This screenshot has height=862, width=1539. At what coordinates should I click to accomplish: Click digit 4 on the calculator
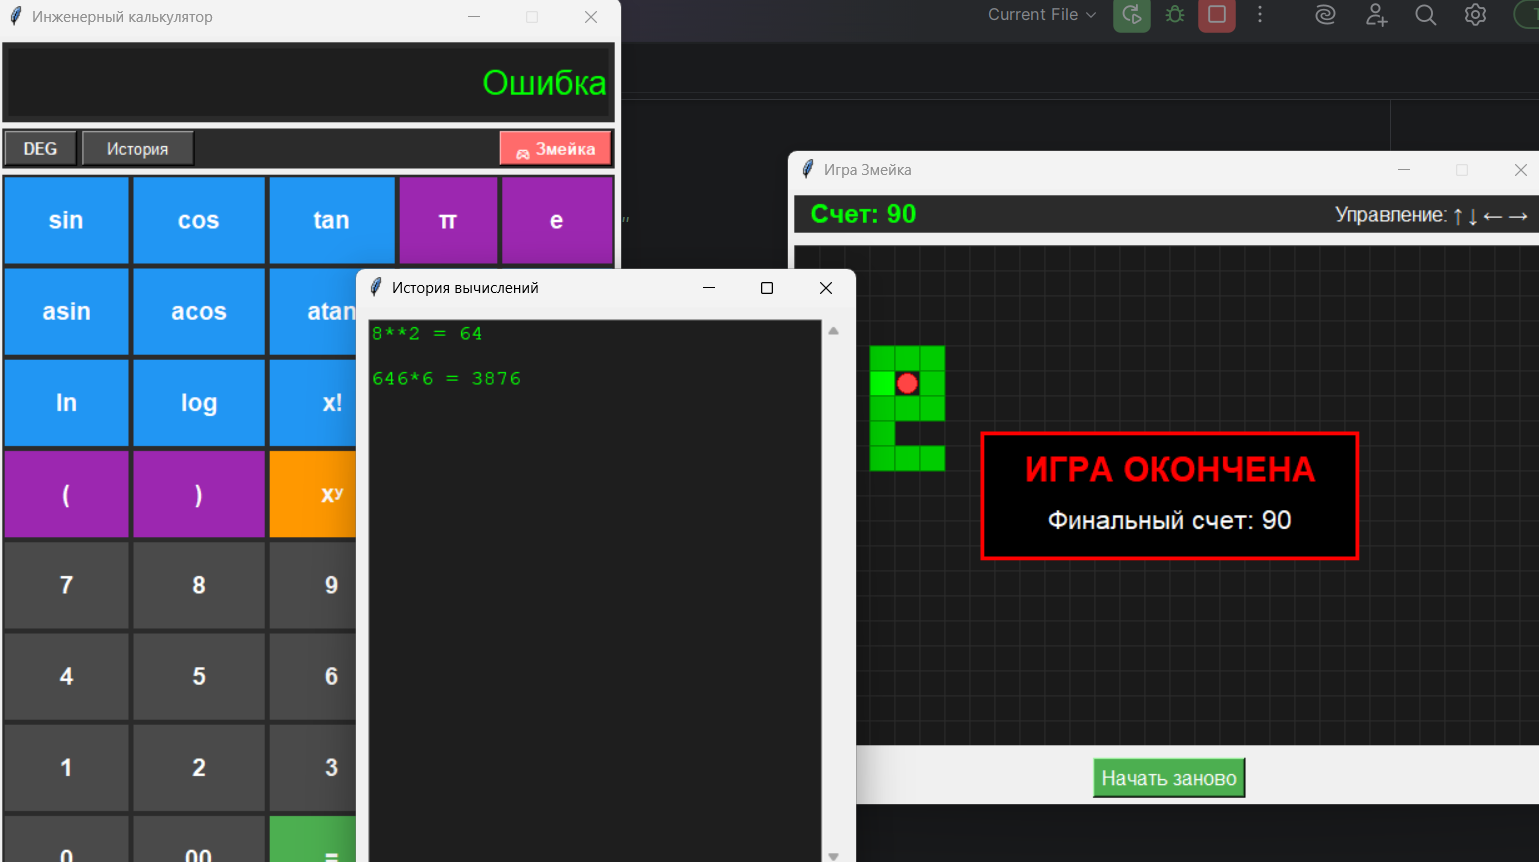66,676
